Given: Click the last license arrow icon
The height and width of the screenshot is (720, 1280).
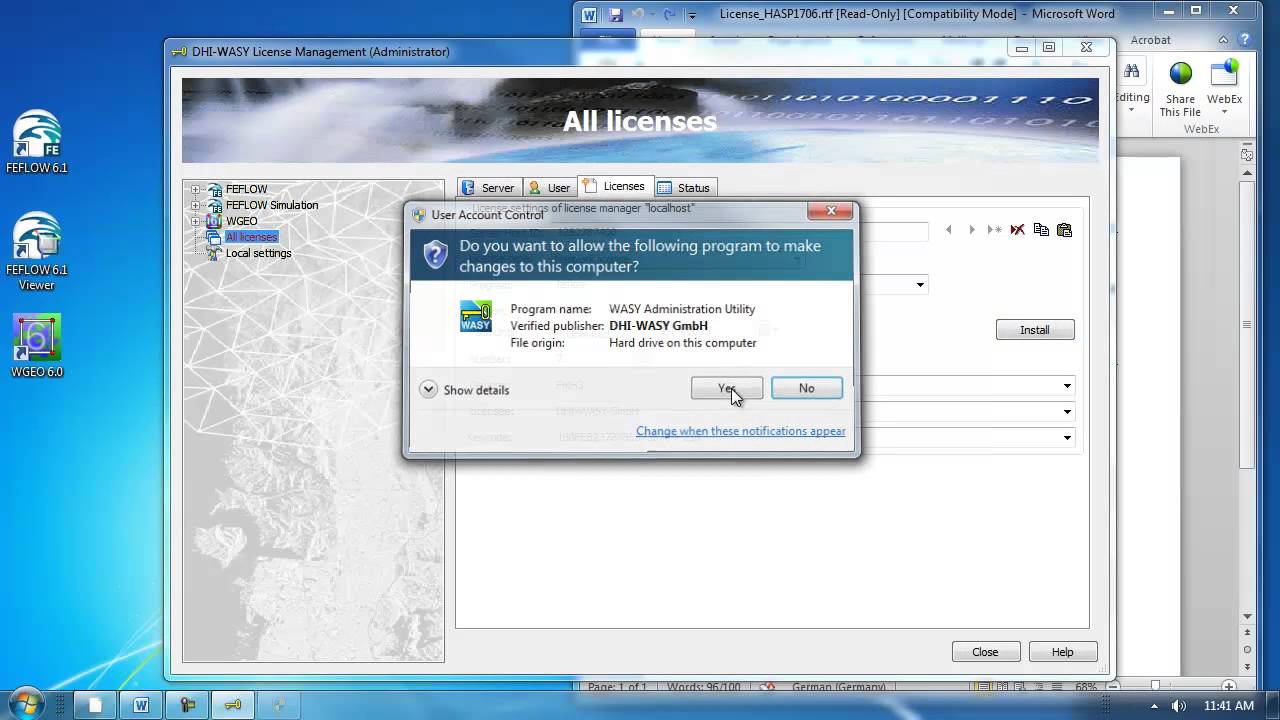Looking at the screenshot, I should (x=994, y=230).
